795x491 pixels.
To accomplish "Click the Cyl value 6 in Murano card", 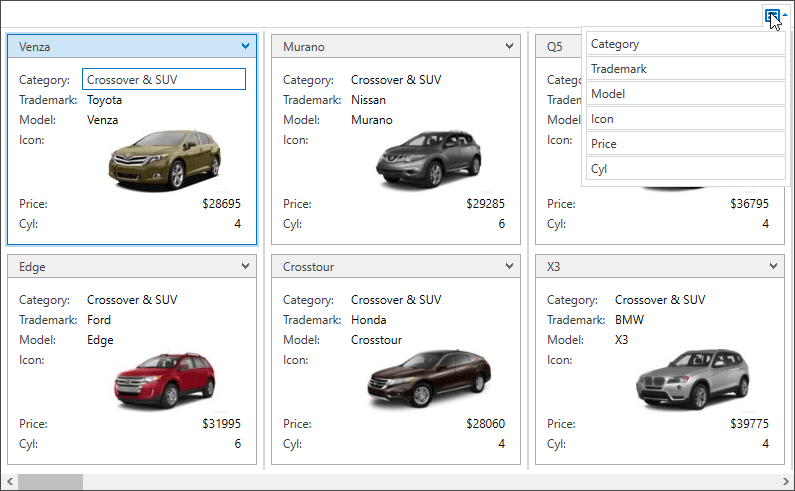I will [501, 224].
